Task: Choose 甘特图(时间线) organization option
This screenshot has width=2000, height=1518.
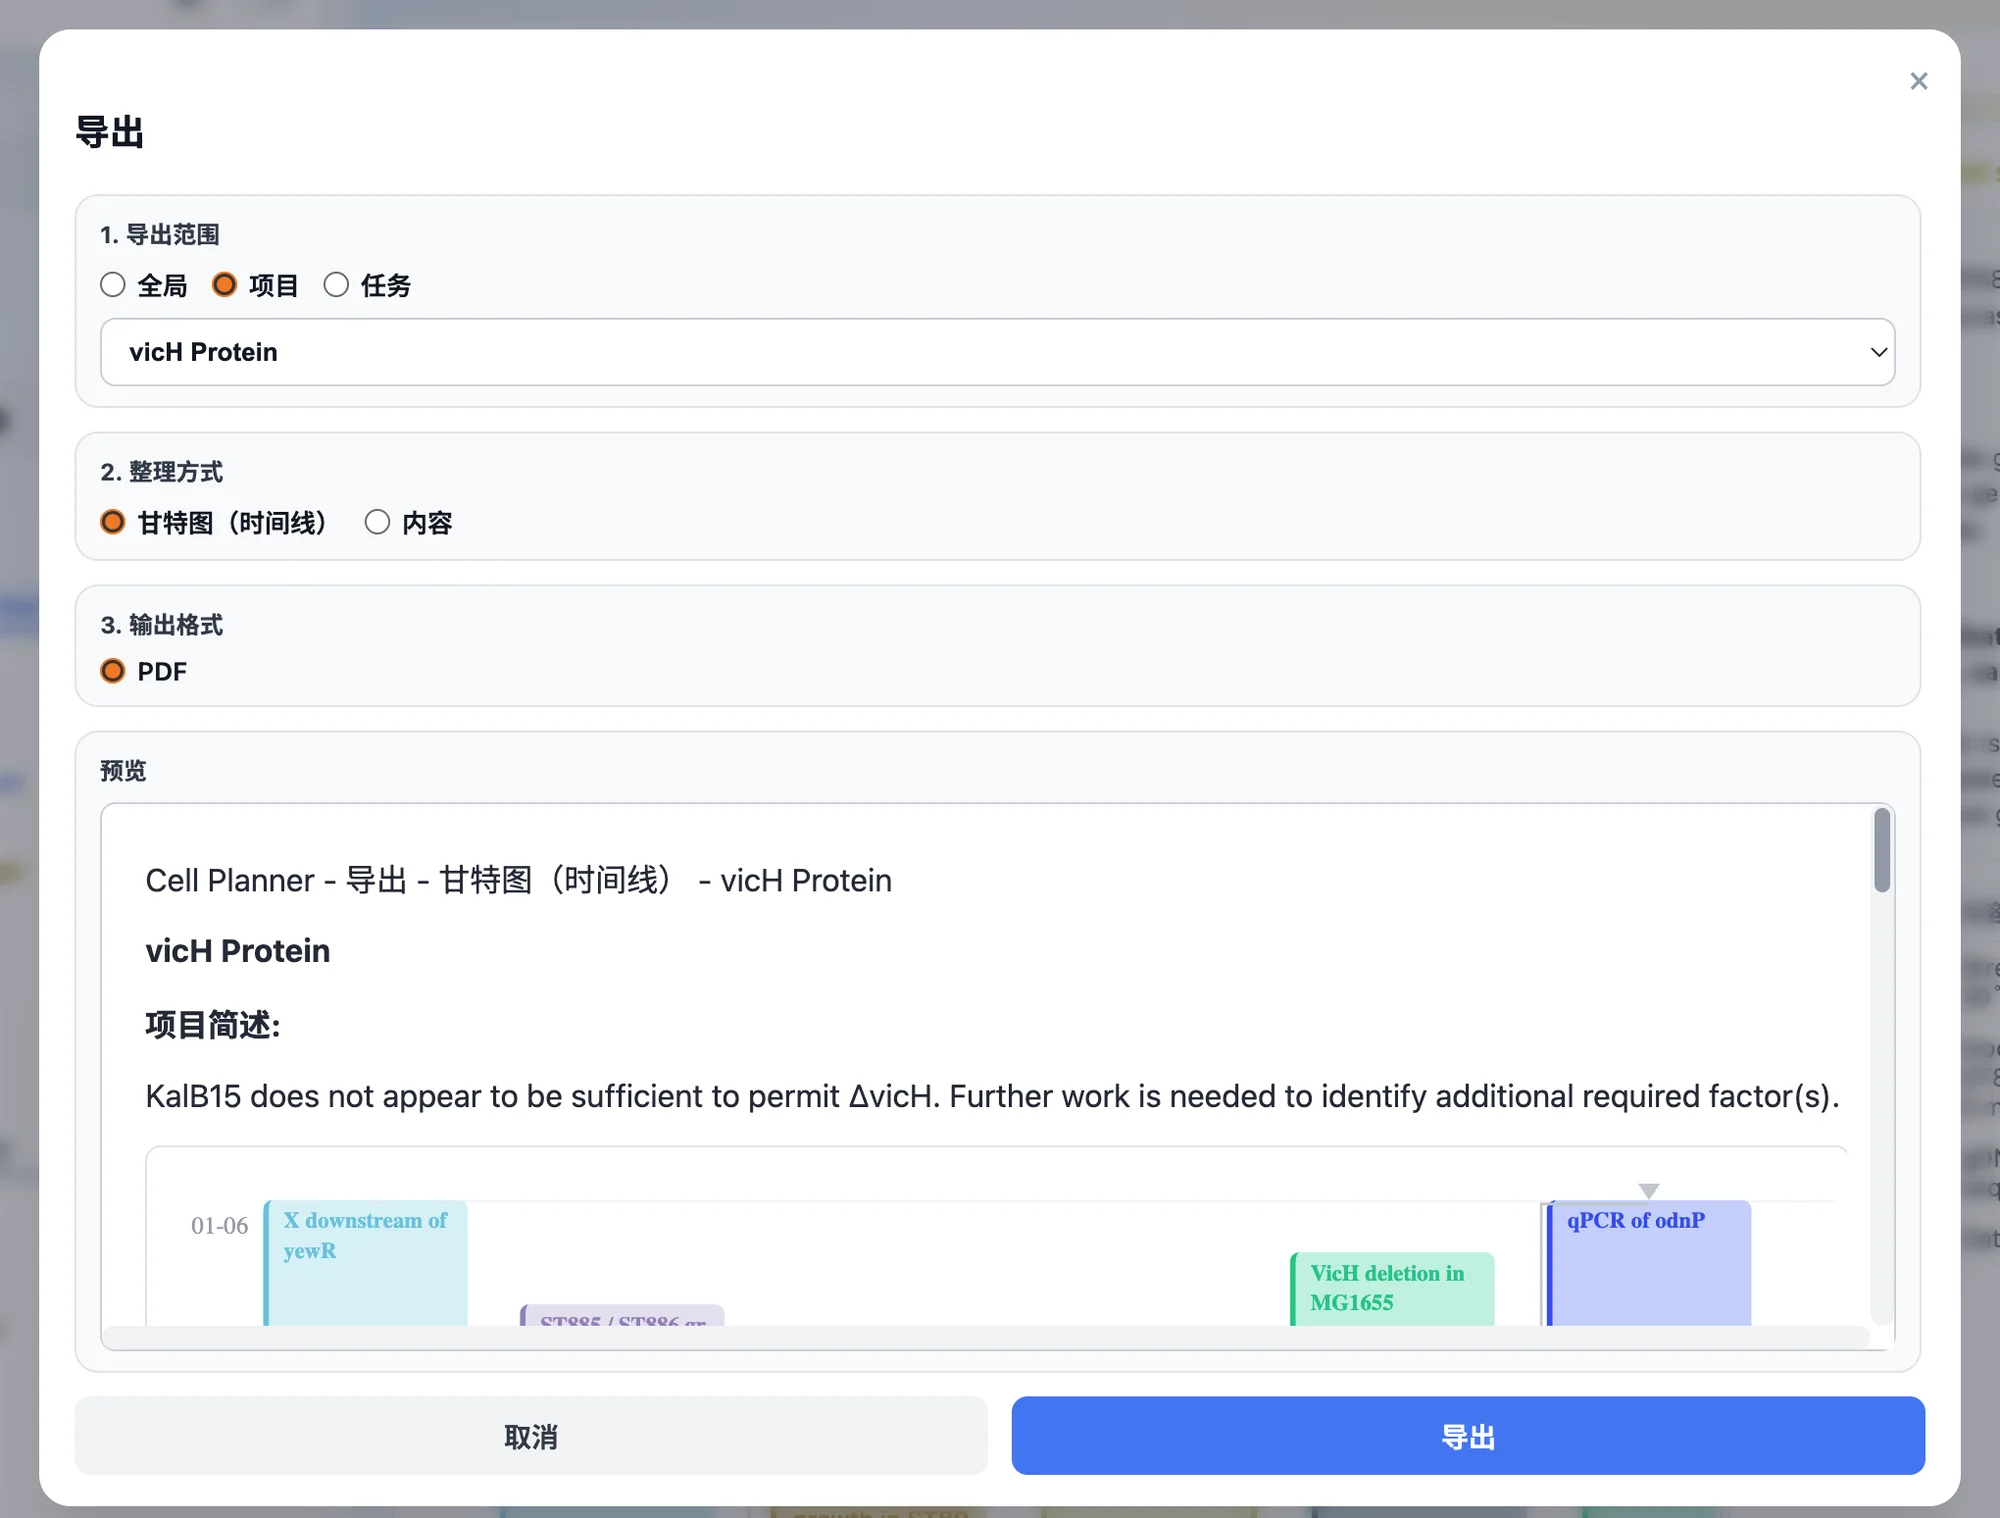Action: (x=113, y=522)
